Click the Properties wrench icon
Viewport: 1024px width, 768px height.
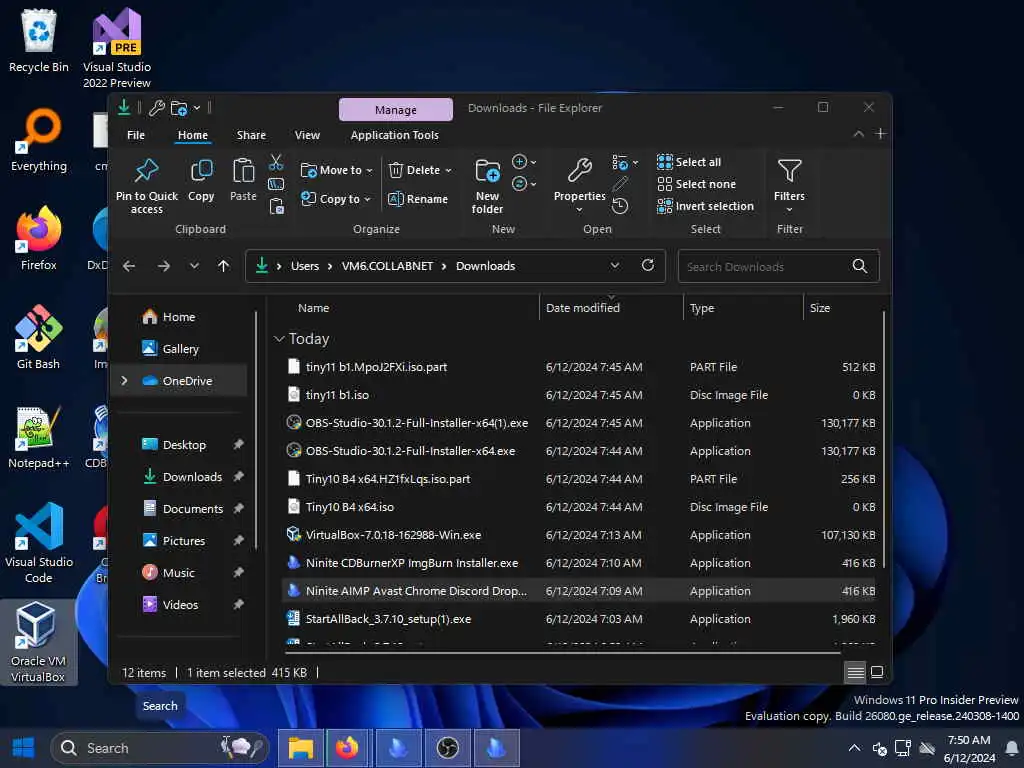coord(579,170)
